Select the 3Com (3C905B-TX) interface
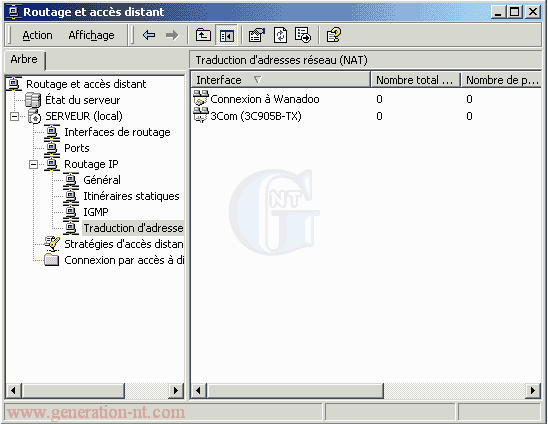 [256, 116]
